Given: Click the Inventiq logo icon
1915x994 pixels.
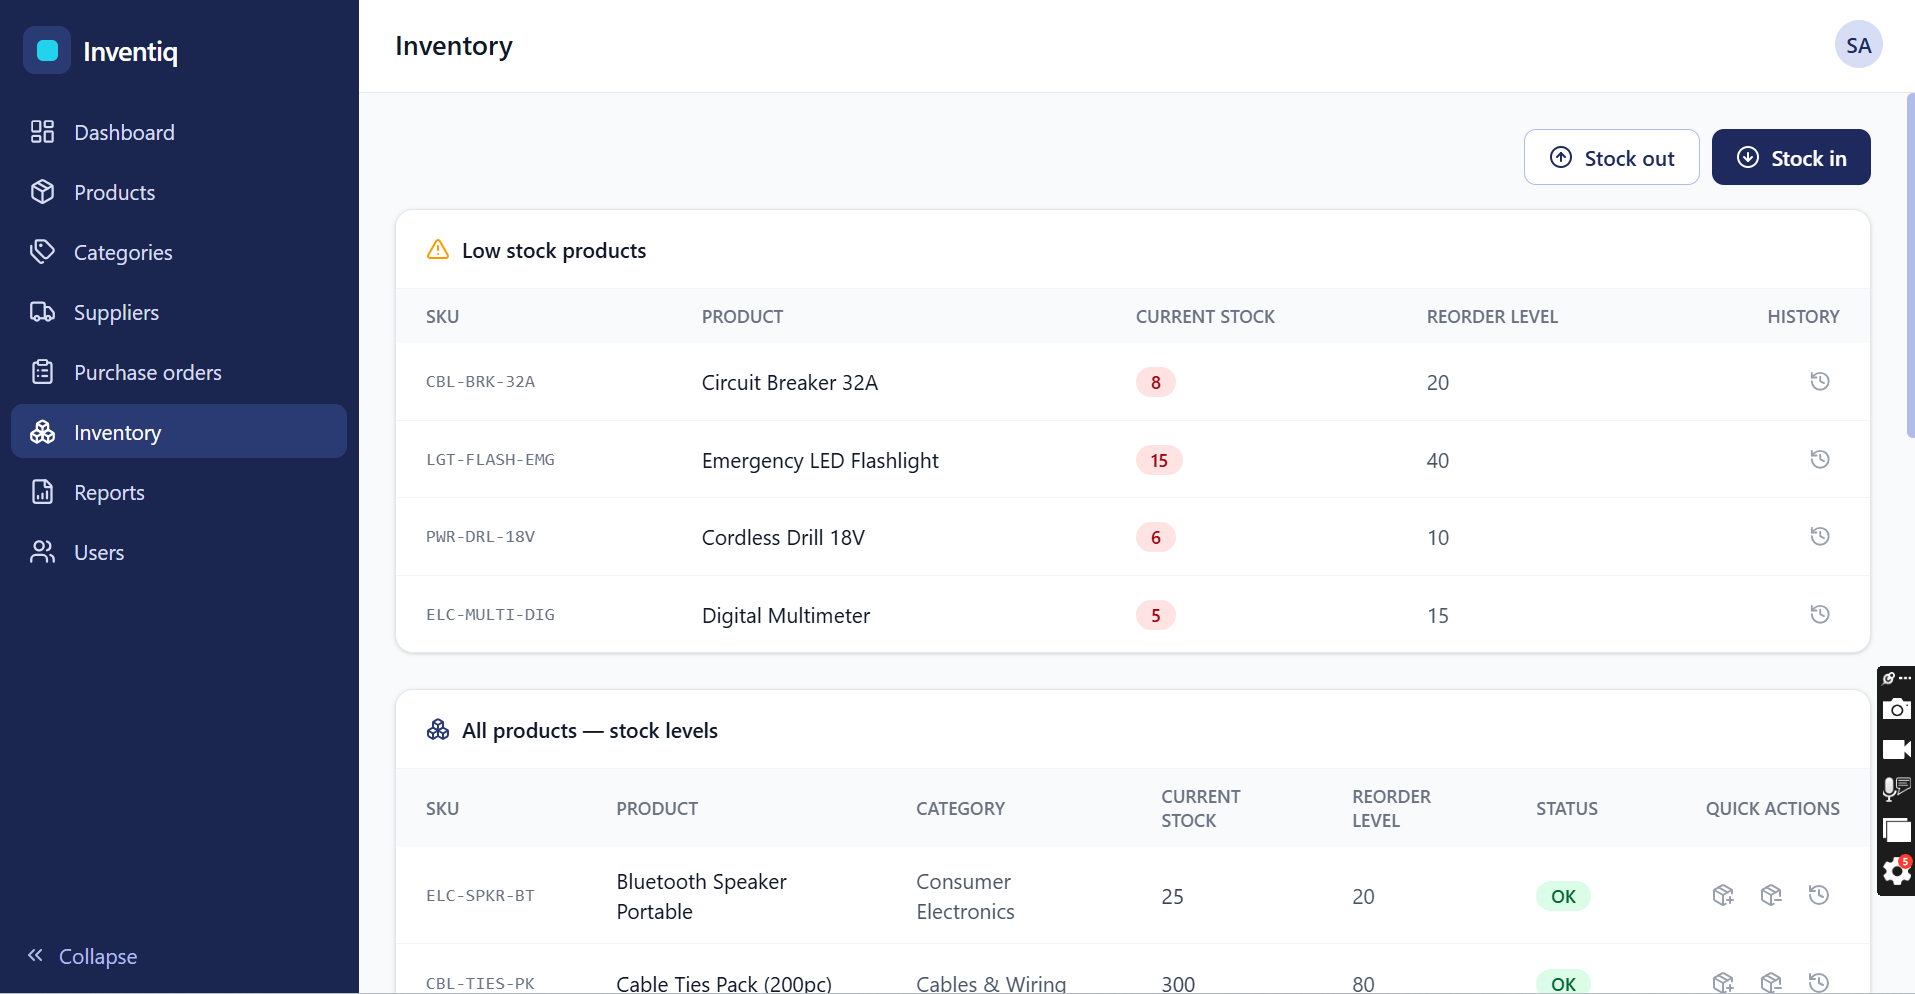Looking at the screenshot, I should click(47, 51).
